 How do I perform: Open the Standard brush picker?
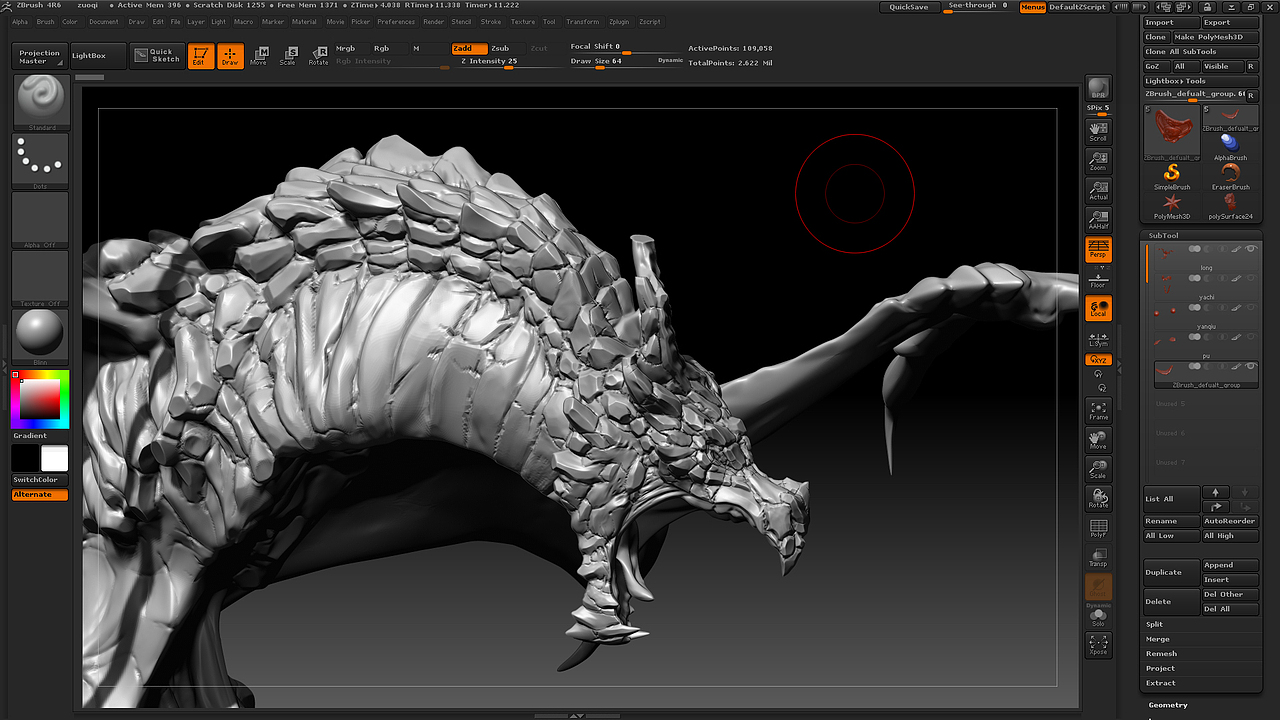(x=41, y=102)
